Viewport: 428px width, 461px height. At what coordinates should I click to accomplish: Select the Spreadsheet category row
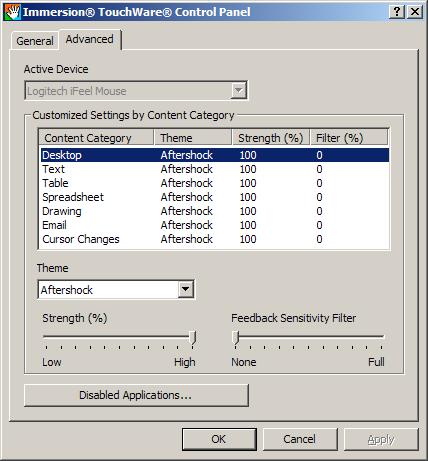point(214,197)
